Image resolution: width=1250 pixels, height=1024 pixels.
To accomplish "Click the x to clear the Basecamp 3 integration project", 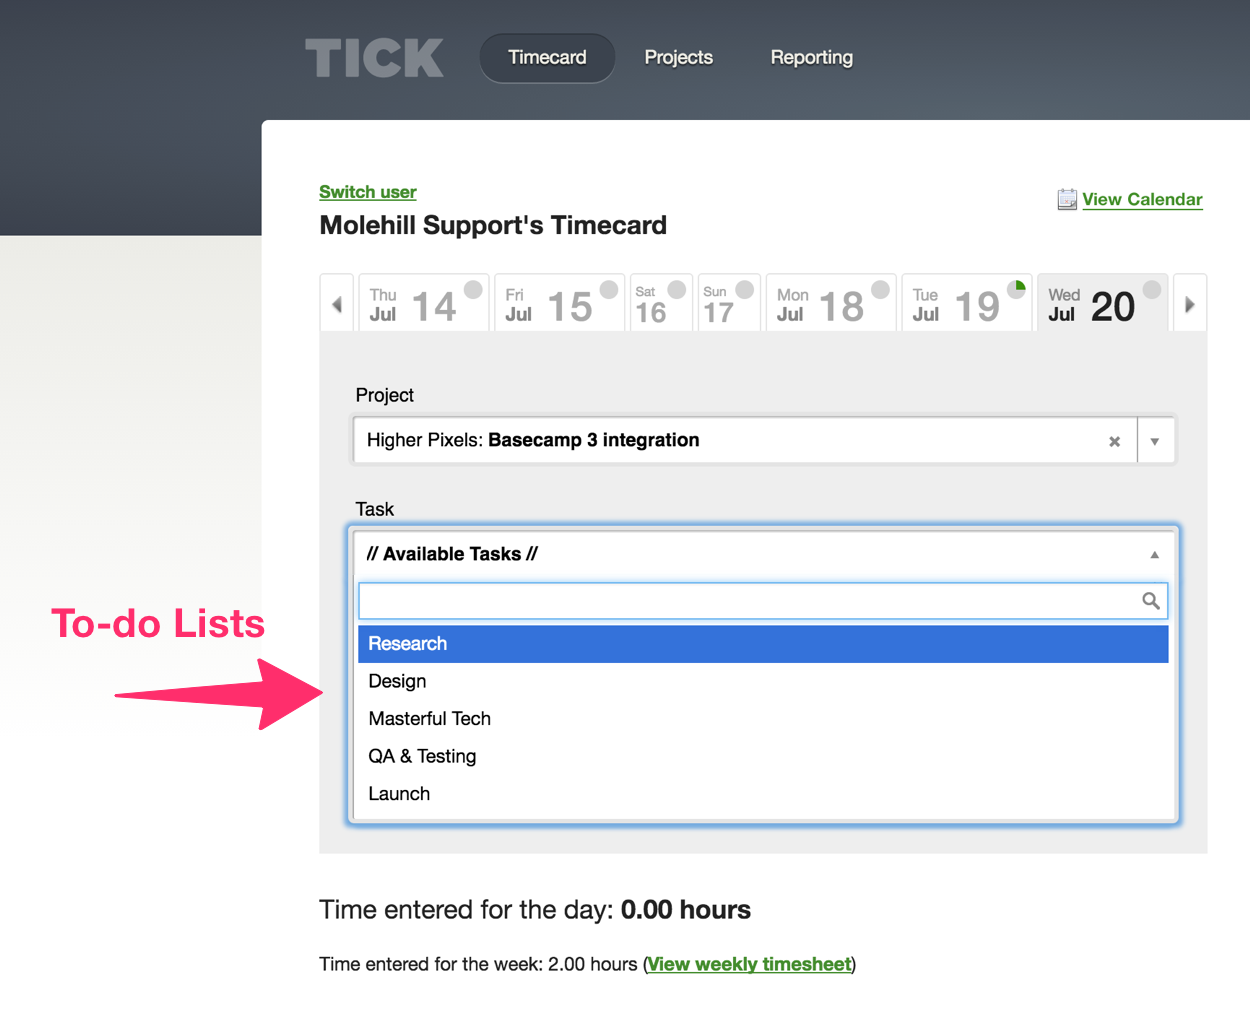I will [x=1114, y=440].
